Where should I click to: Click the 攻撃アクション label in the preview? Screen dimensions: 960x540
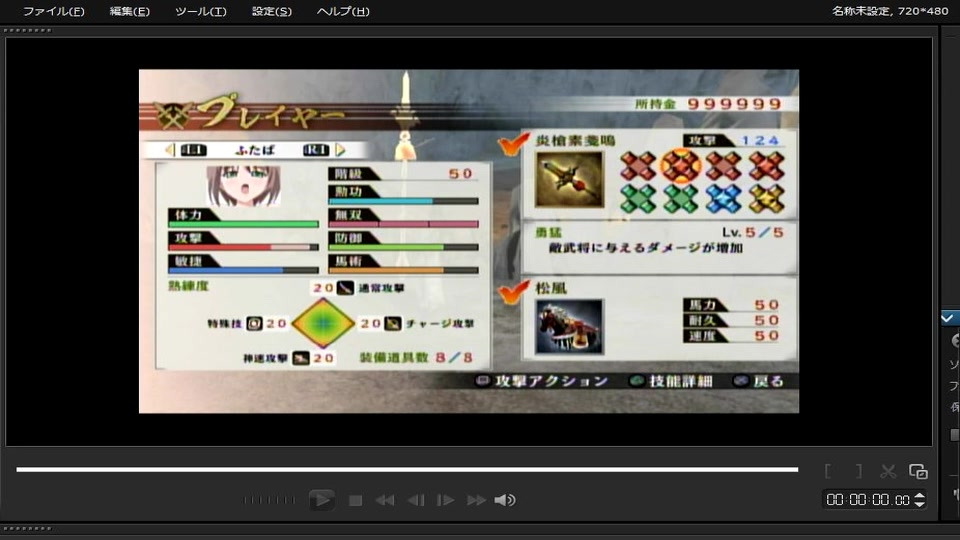pyautogui.click(x=551, y=381)
